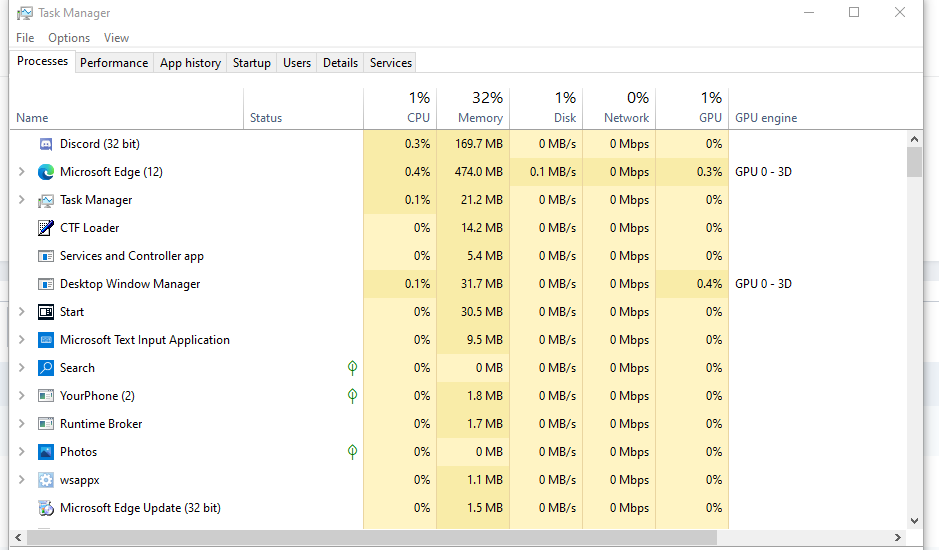Switch to the Performance tab
This screenshot has width=939, height=550.
pos(114,63)
